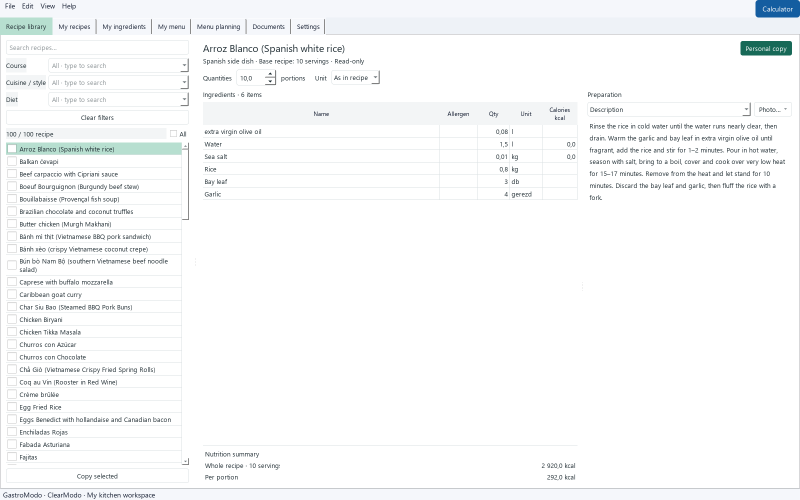Check the Bouillabaisse checkbox
800x500 pixels.
[12, 199]
